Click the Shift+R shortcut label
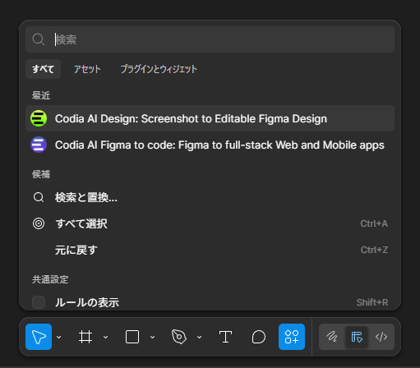 point(372,302)
